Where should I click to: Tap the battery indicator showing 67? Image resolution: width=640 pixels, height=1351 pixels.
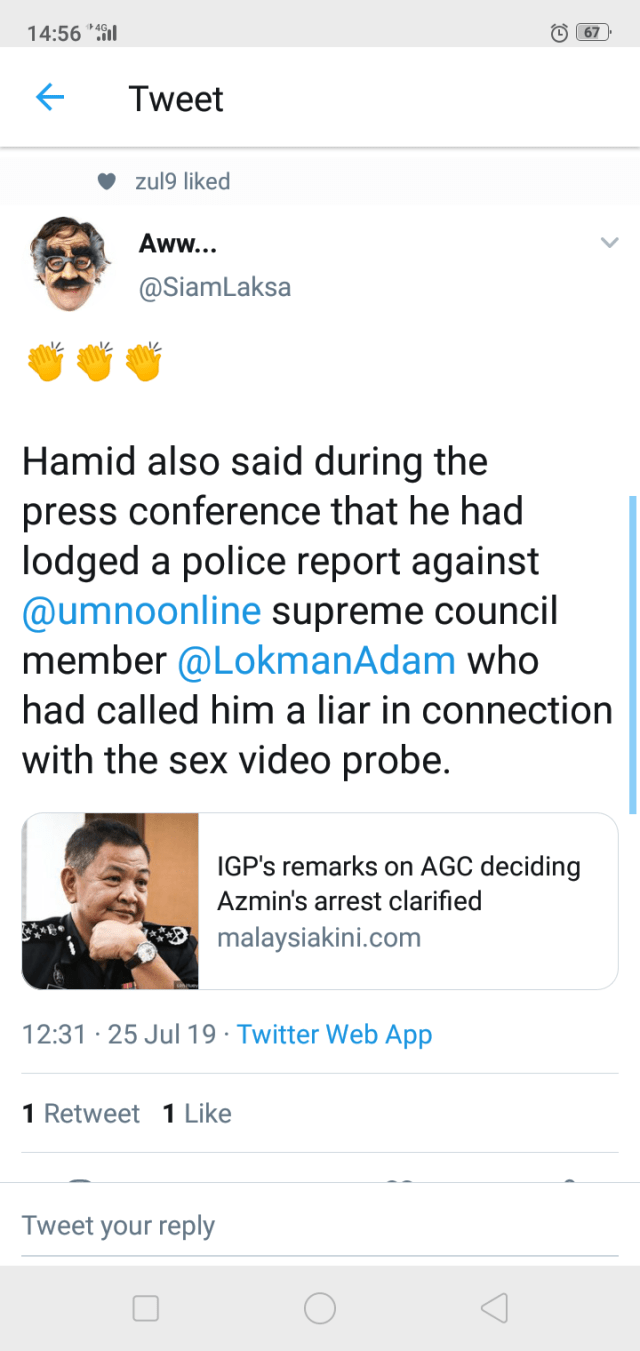593,32
